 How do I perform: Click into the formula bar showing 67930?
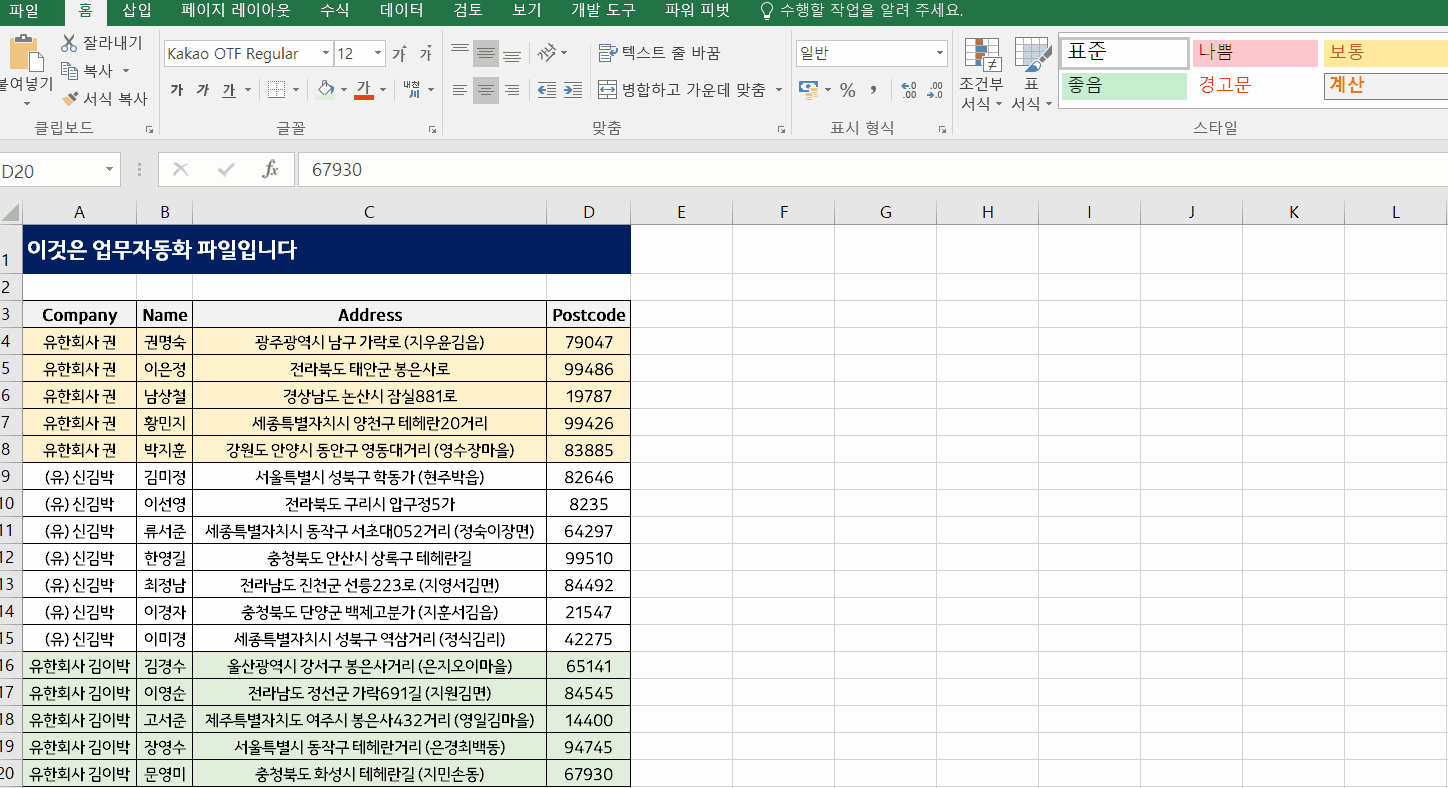coord(872,170)
